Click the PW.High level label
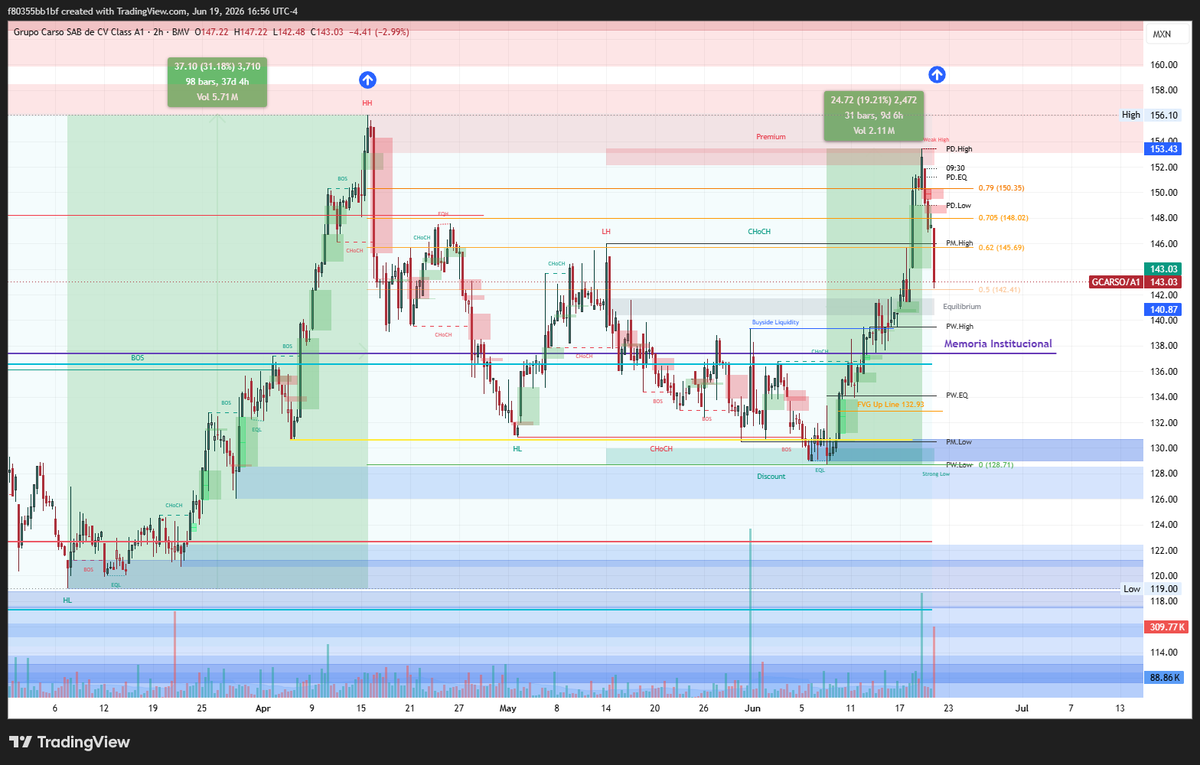 (x=959, y=326)
